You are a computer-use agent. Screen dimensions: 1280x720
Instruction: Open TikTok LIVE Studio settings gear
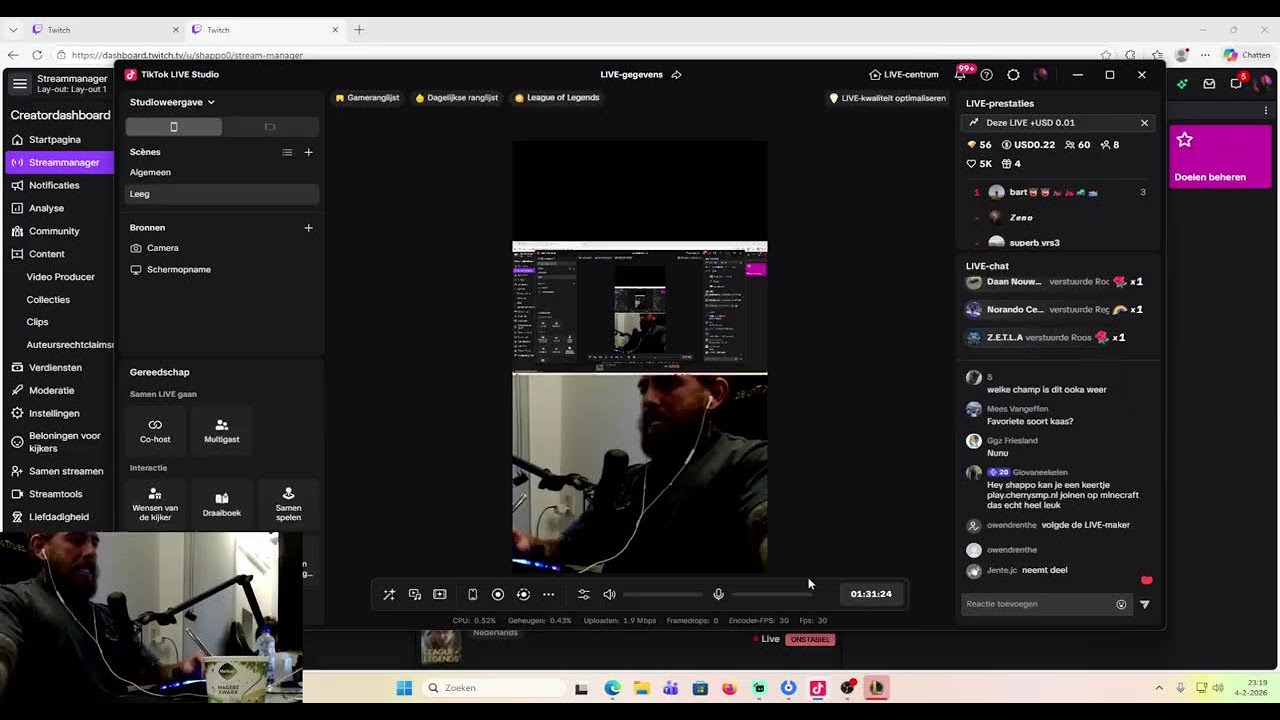pyautogui.click(x=1013, y=75)
